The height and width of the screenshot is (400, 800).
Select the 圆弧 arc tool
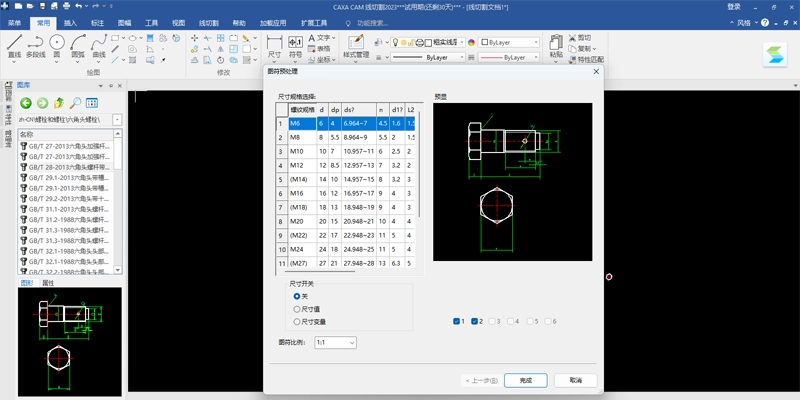pyautogui.click(x=78, y=46)
